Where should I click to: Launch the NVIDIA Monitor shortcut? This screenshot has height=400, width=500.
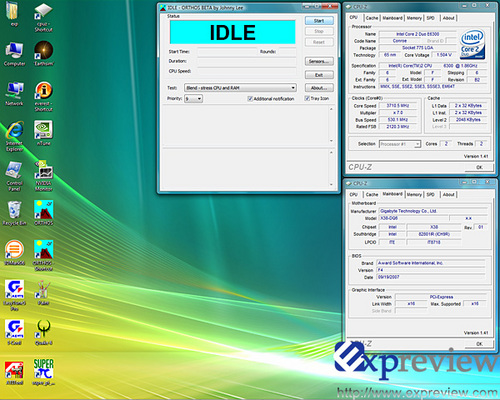(x=44, y=176)
